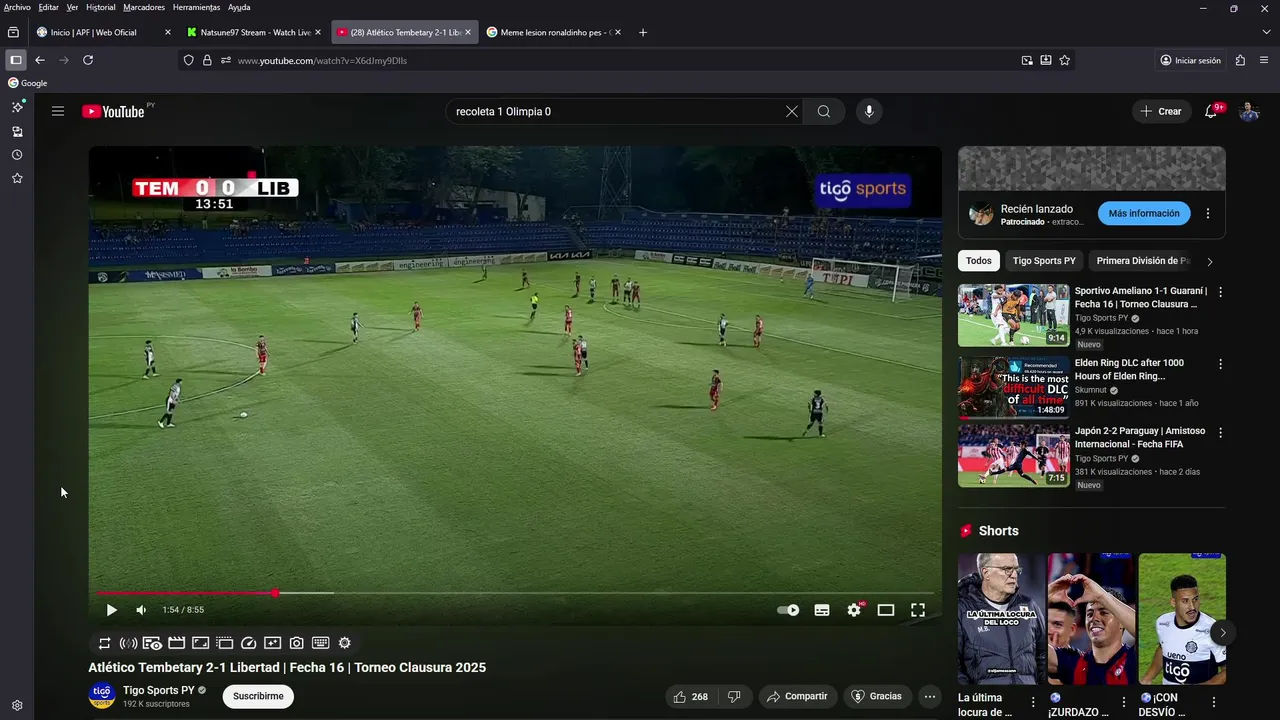Open the keyboard shortcuts icon below the player

(x=320, y=643)
